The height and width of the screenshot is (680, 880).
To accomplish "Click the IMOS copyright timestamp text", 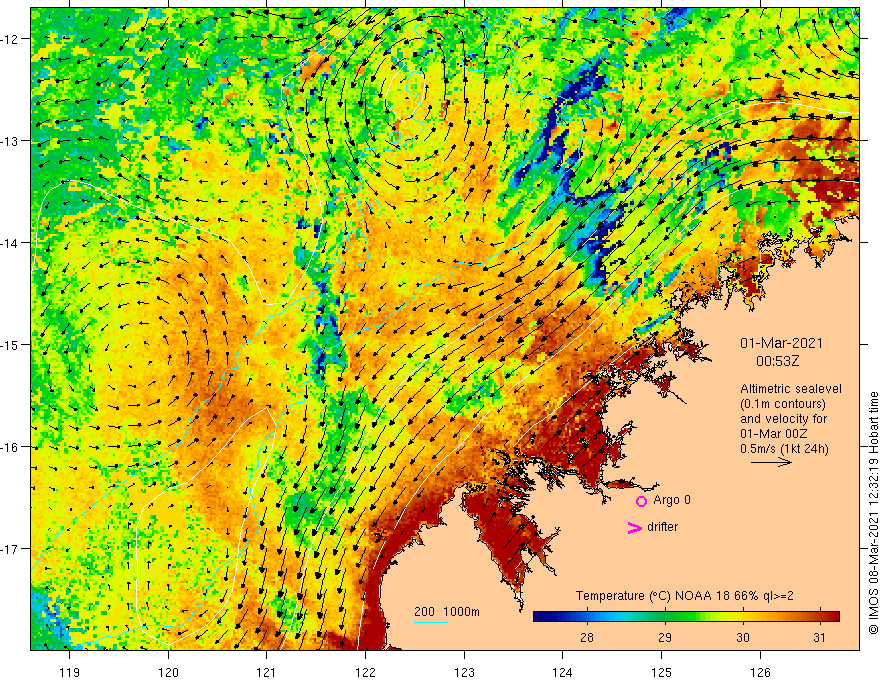I will coord(873,513).
